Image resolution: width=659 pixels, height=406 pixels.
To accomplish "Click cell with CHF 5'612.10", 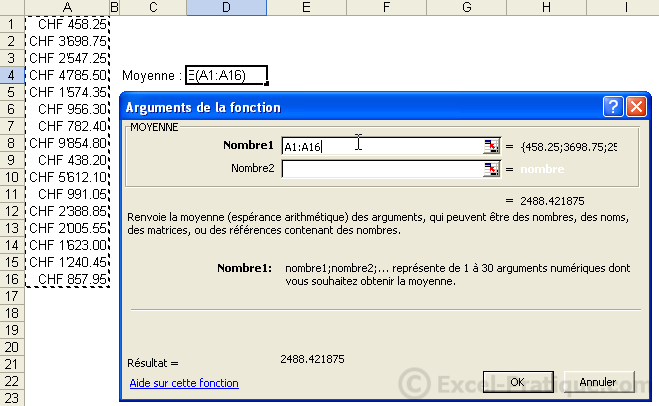I will tap(67, 177).
